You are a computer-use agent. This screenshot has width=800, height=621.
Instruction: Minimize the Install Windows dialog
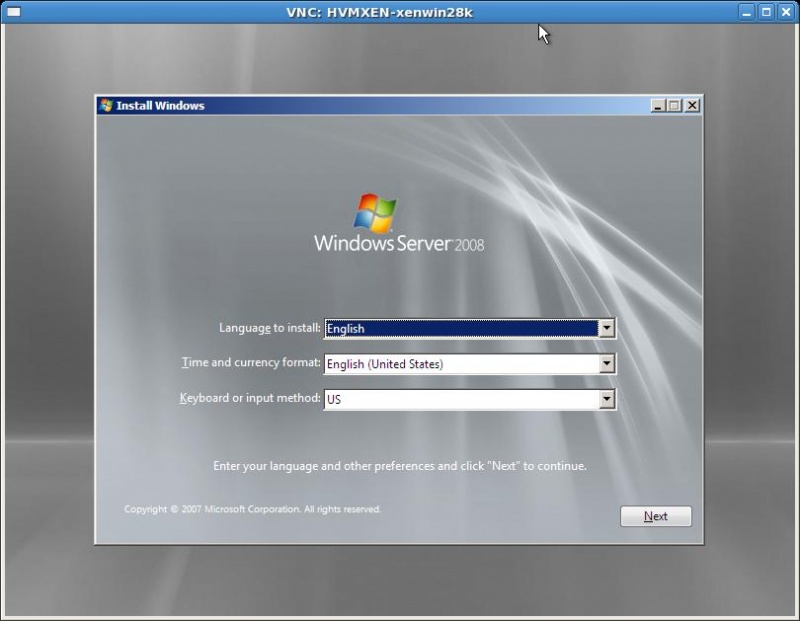(x=657, y=105)
